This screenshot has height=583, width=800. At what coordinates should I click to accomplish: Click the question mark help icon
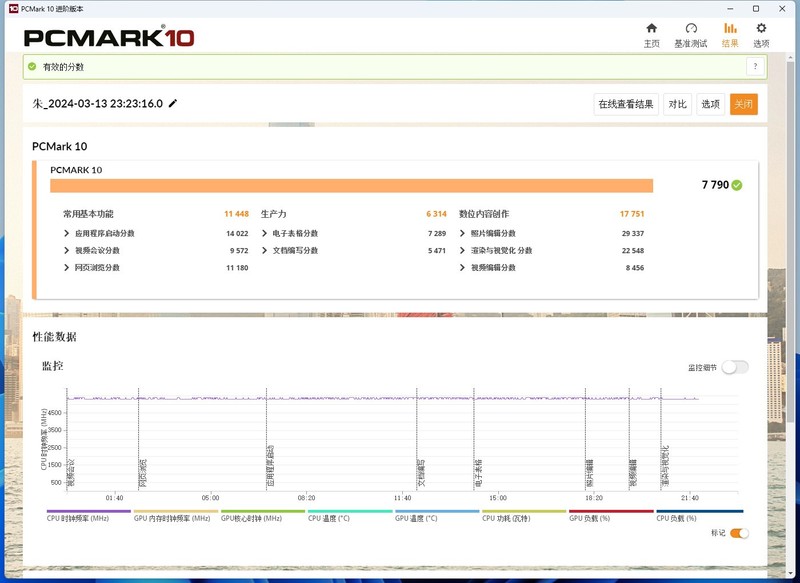[x=755, y=66]
